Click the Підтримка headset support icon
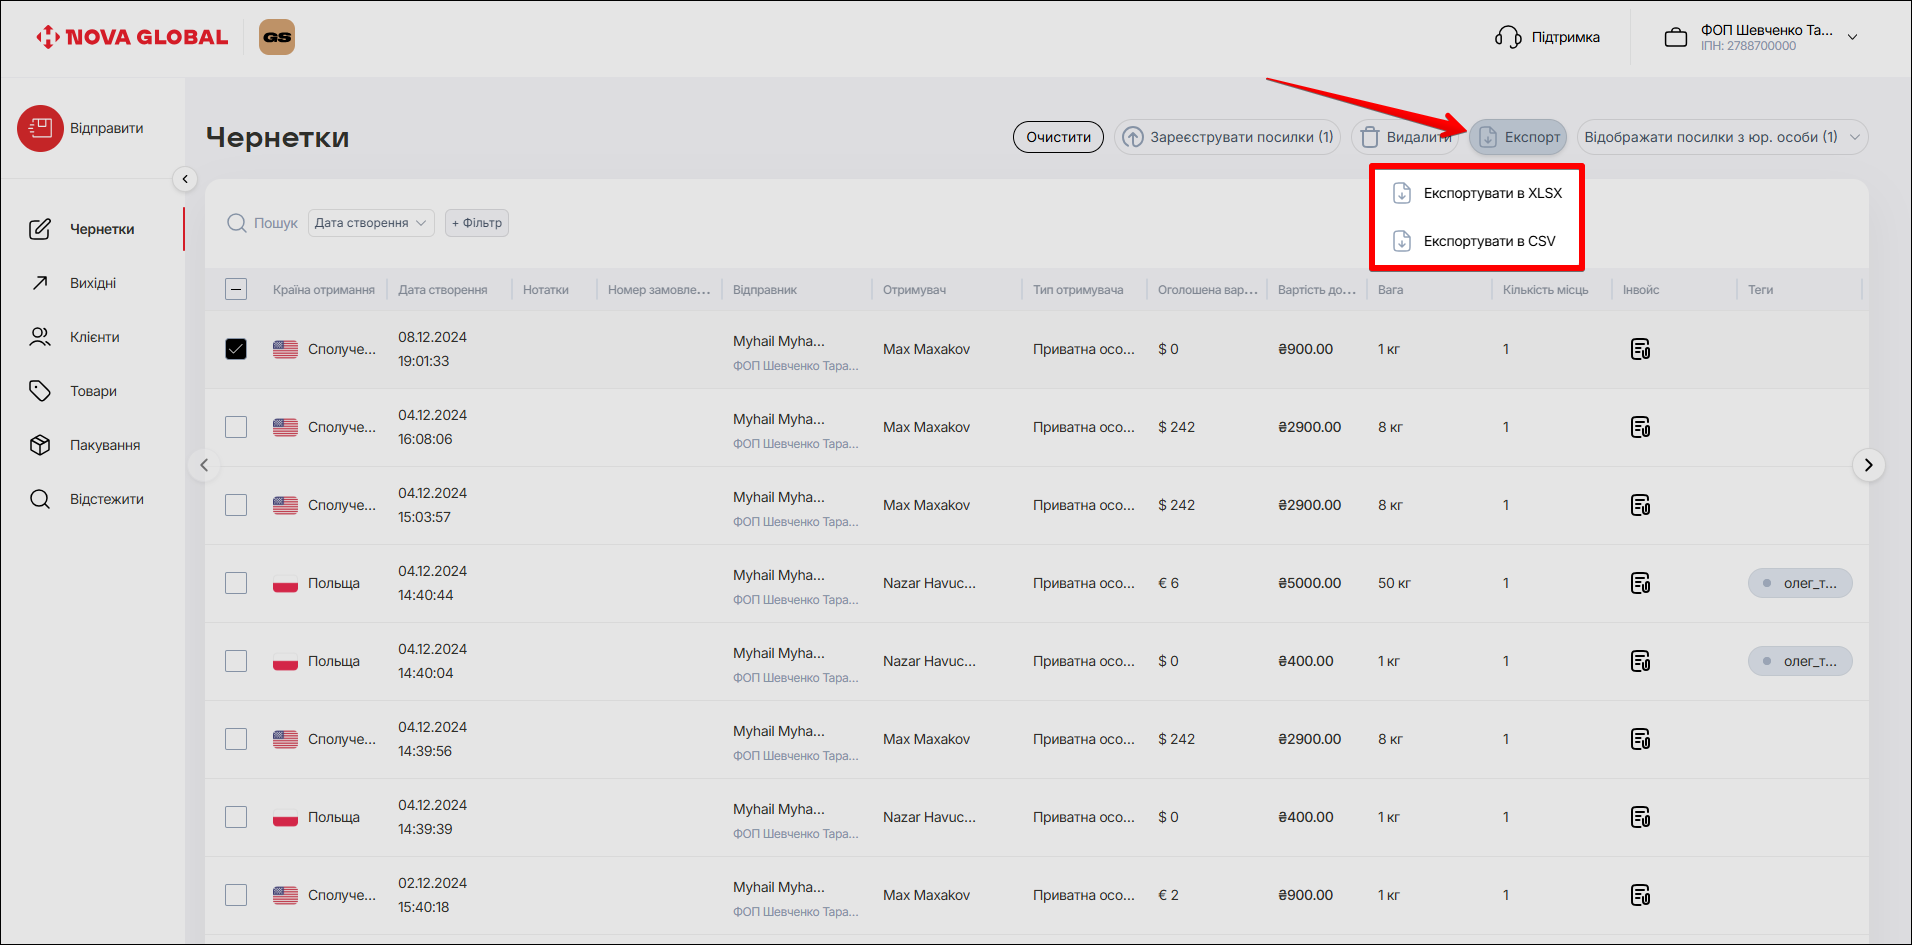The width and height of the screenshot is (1912, 945). coord(1508,37)
